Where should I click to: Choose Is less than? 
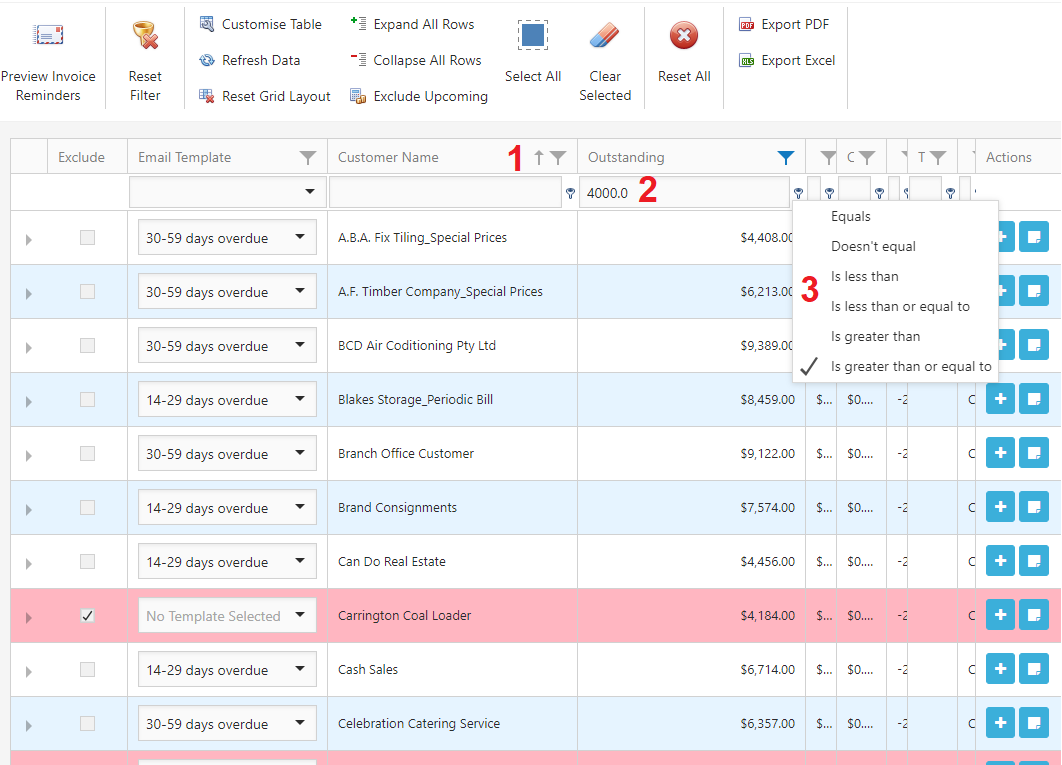tap(895, 276)
